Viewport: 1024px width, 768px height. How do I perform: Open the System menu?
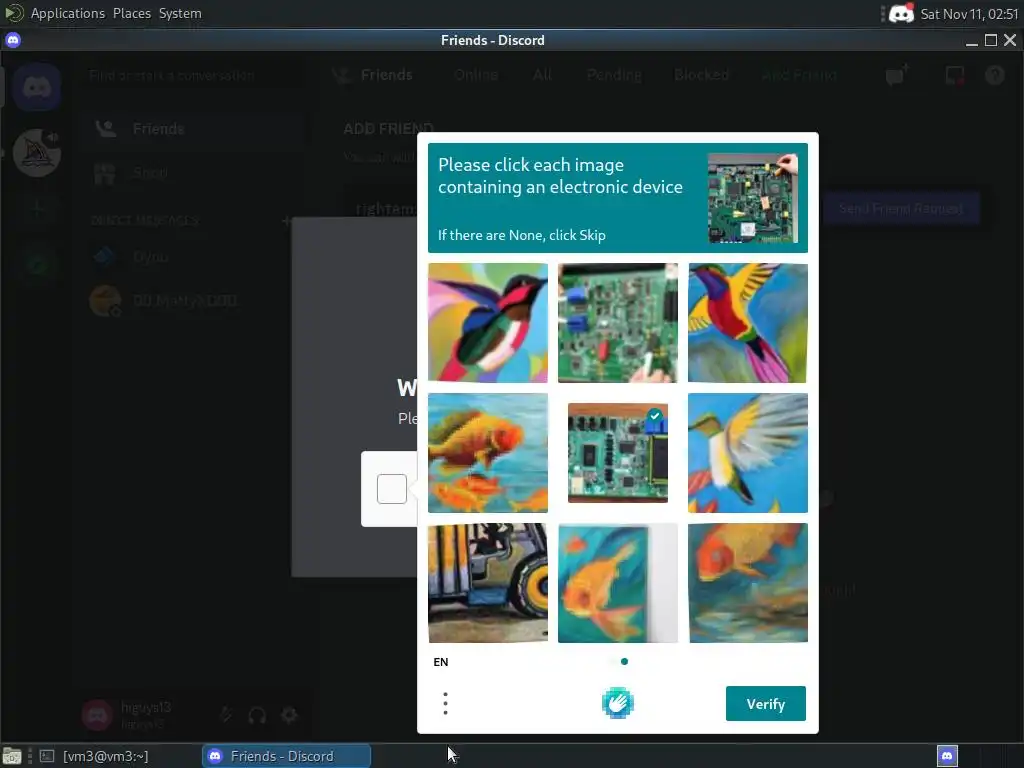180,13
